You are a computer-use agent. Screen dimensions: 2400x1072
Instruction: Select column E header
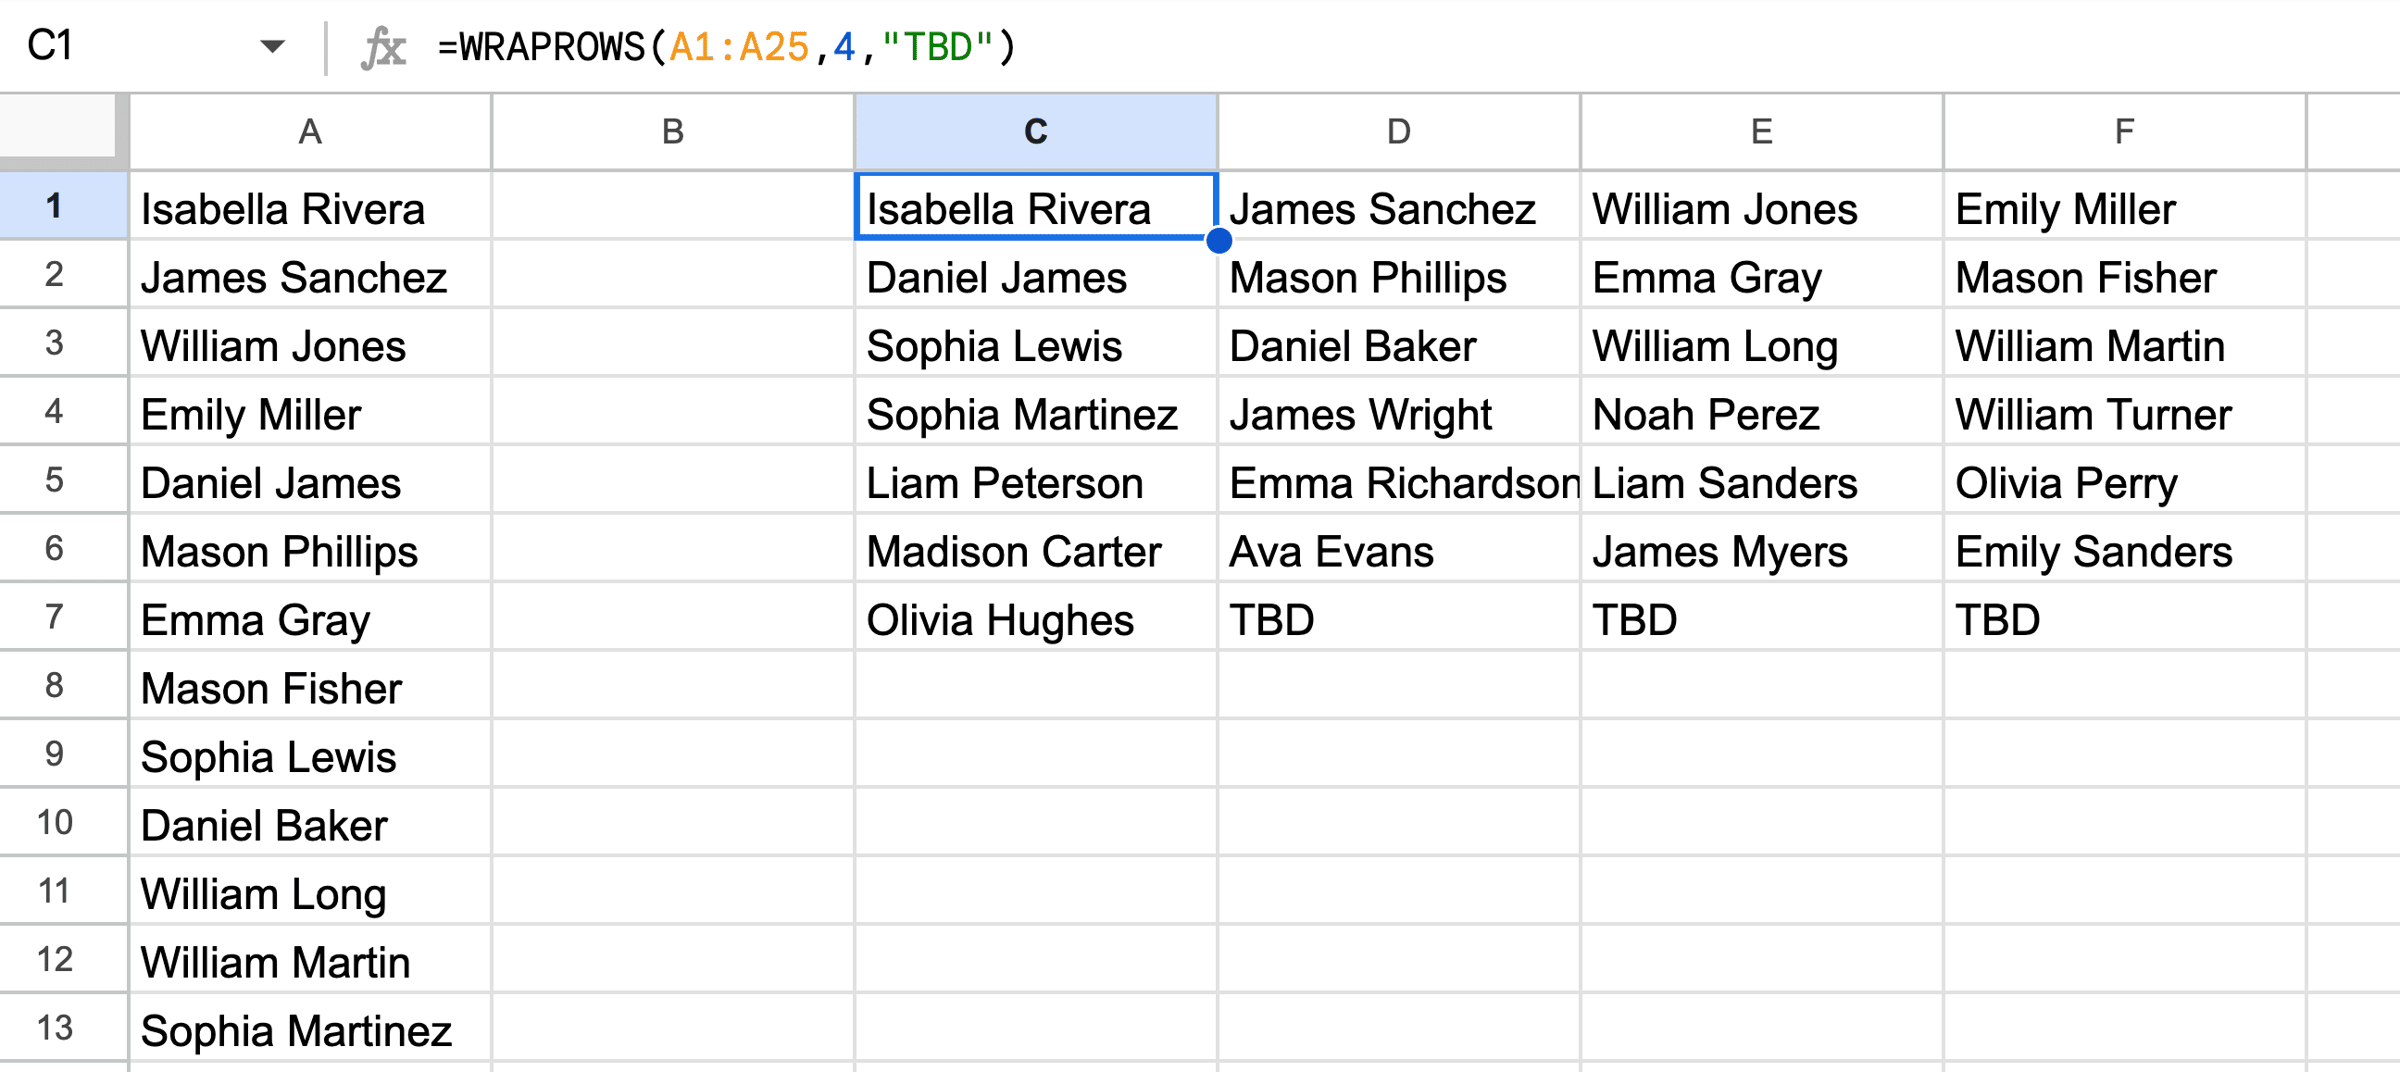[x=1762, y=132]
